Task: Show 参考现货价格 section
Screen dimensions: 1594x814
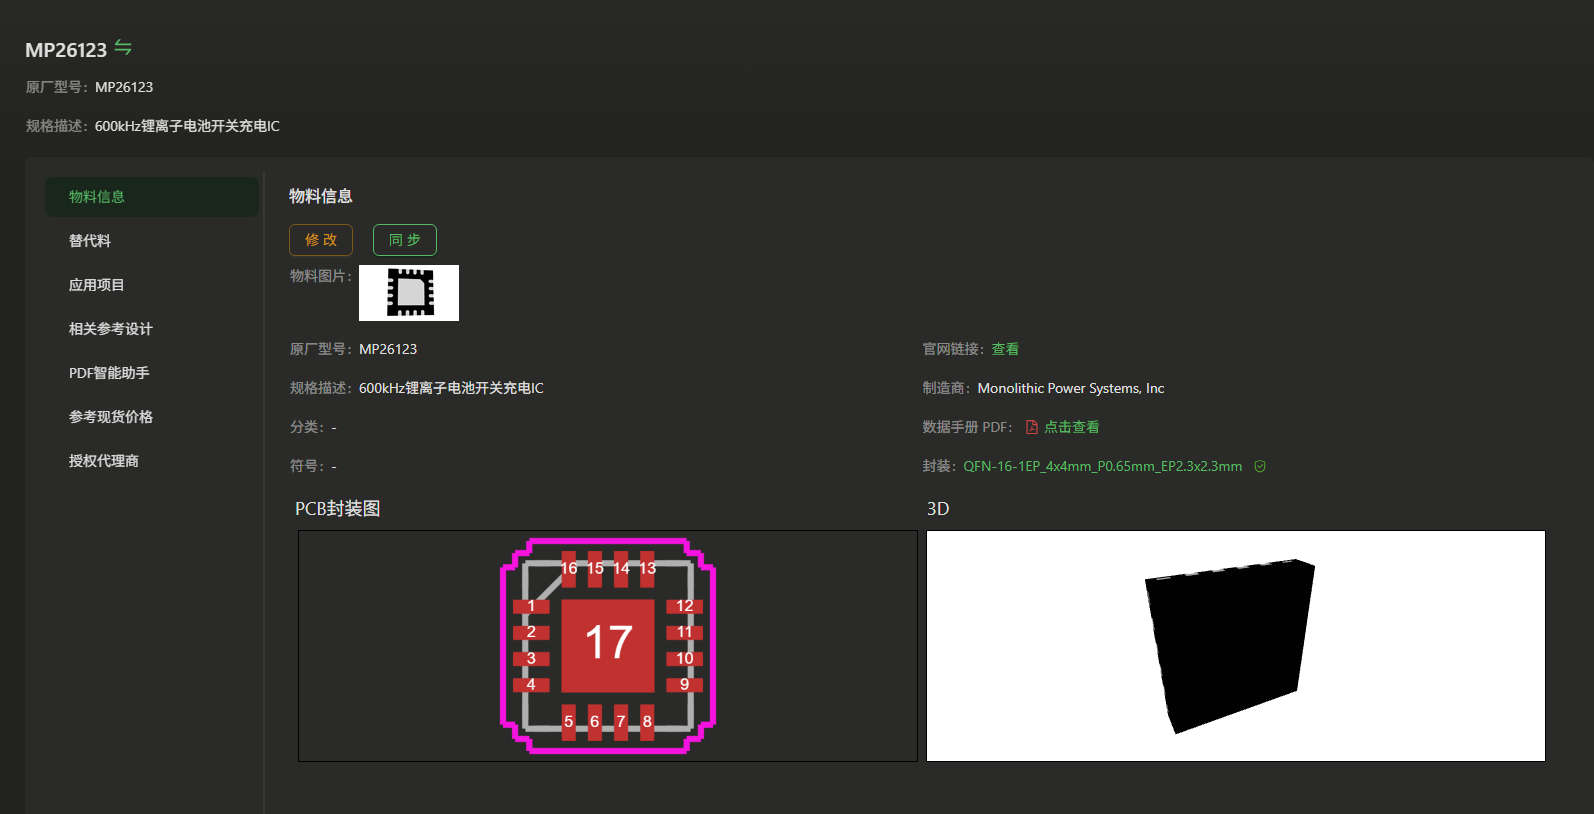Action: pyautogui.click(x=110, y=417)
